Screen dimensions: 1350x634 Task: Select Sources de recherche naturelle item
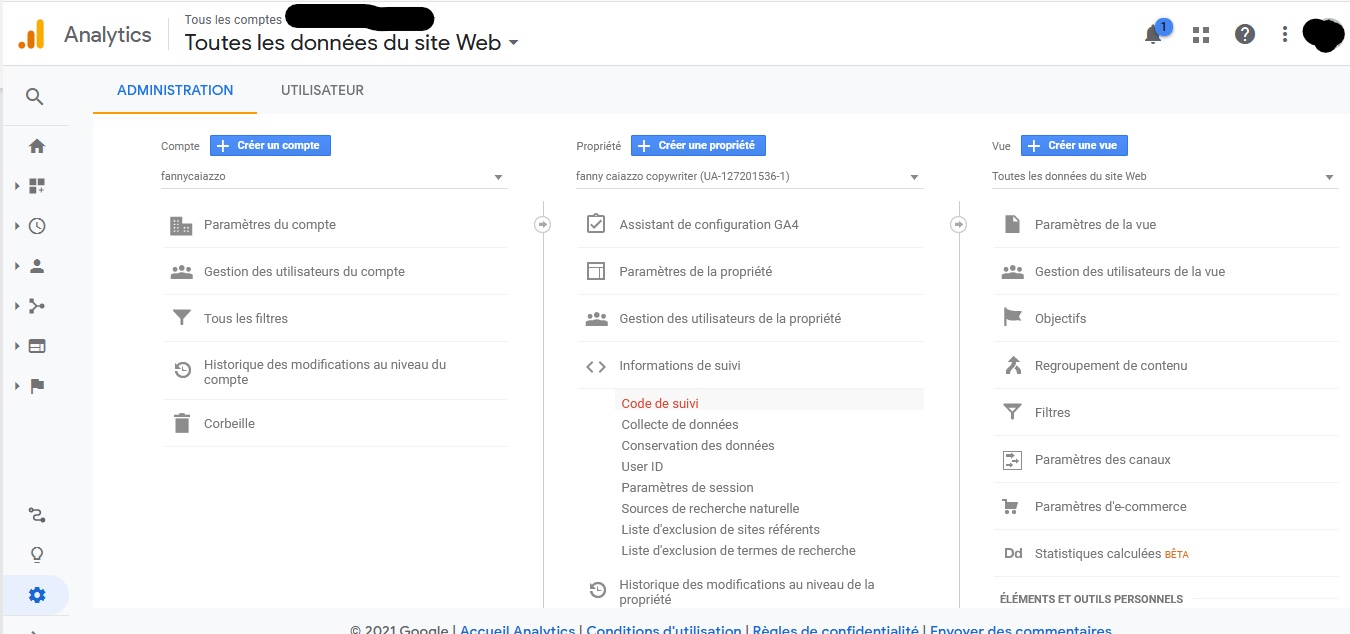[x=710, y=509]
